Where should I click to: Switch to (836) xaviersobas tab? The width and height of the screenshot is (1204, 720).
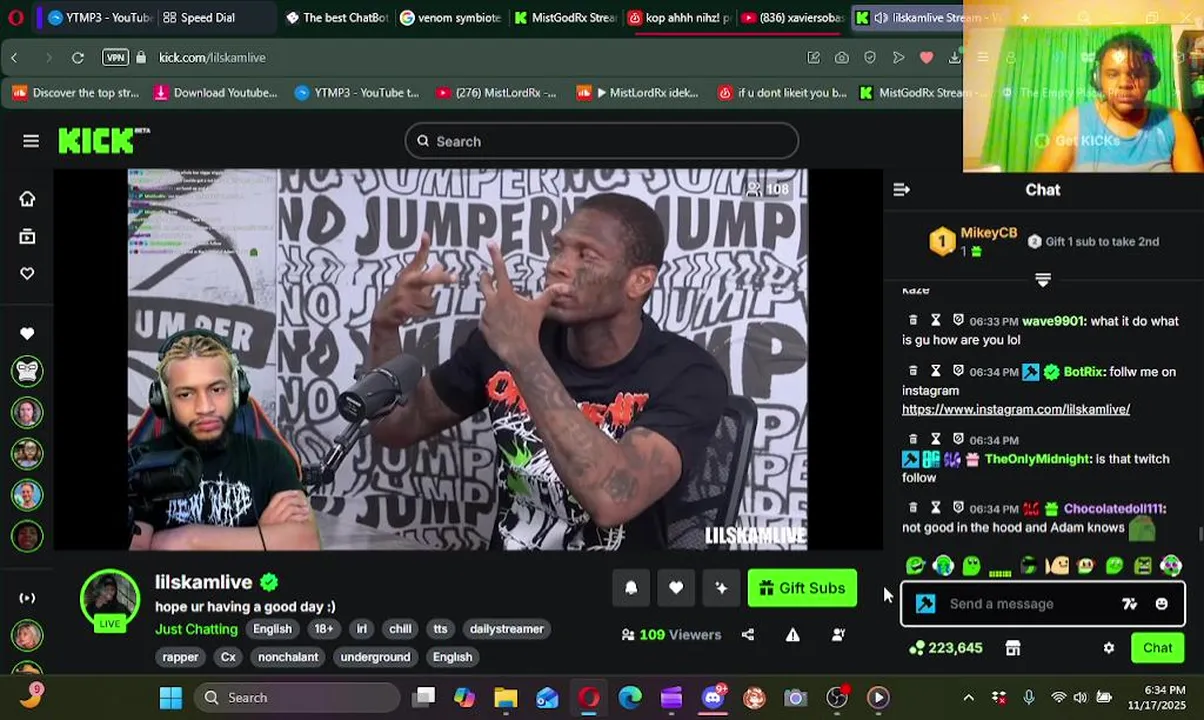point(792,17)
